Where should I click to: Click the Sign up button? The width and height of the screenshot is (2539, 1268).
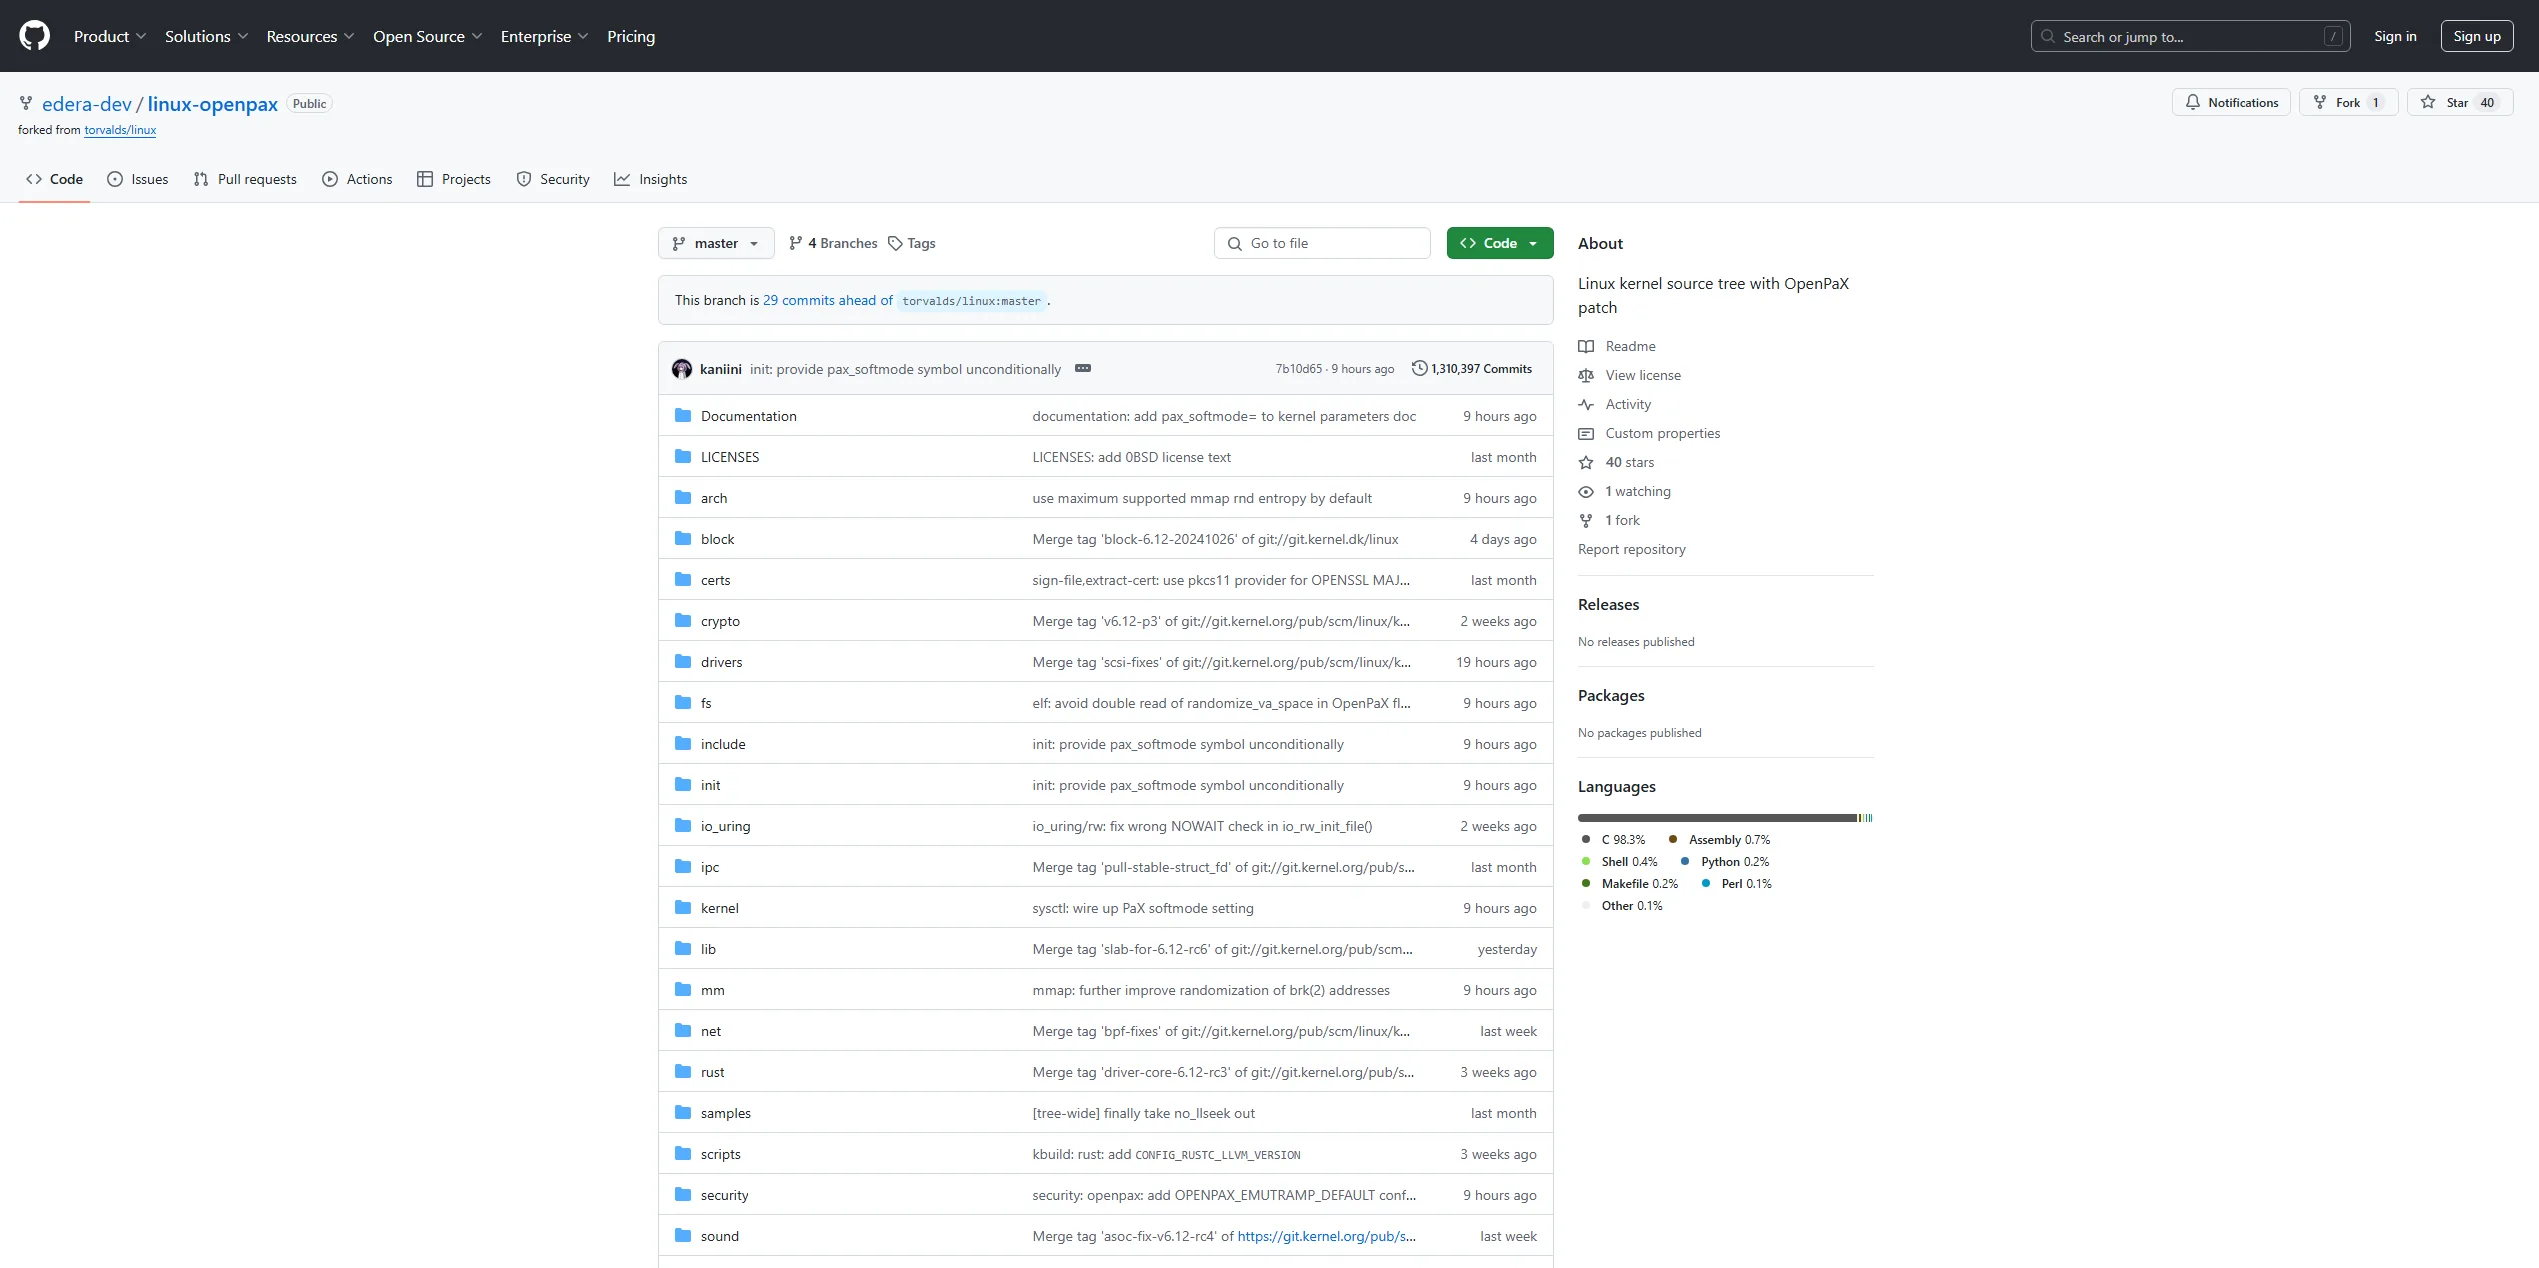[2477, 35]
